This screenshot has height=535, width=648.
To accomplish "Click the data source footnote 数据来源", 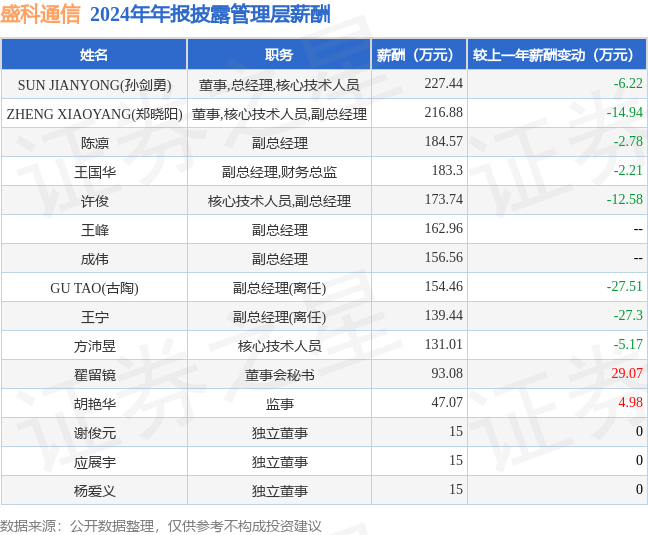I will coord(160,526).
